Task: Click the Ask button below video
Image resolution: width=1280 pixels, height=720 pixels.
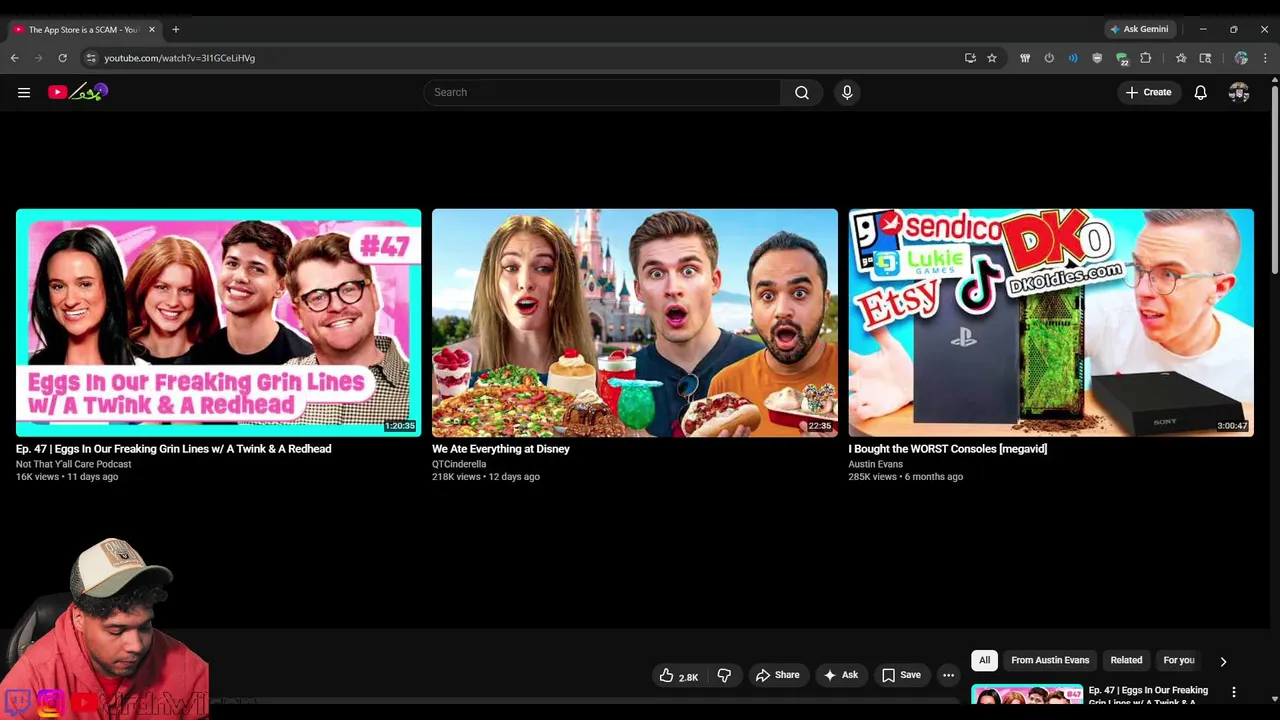Action: 840,676
